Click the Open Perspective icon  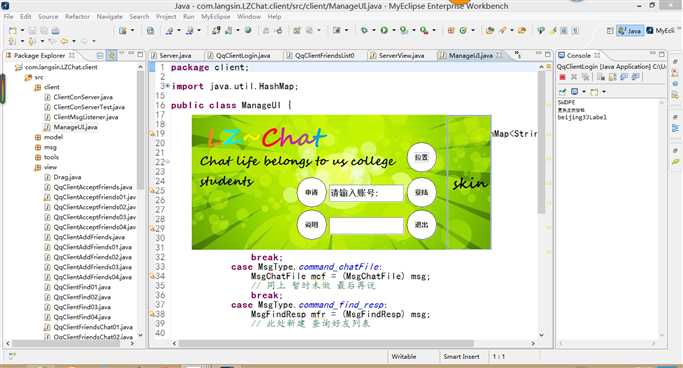coord(610,30)
